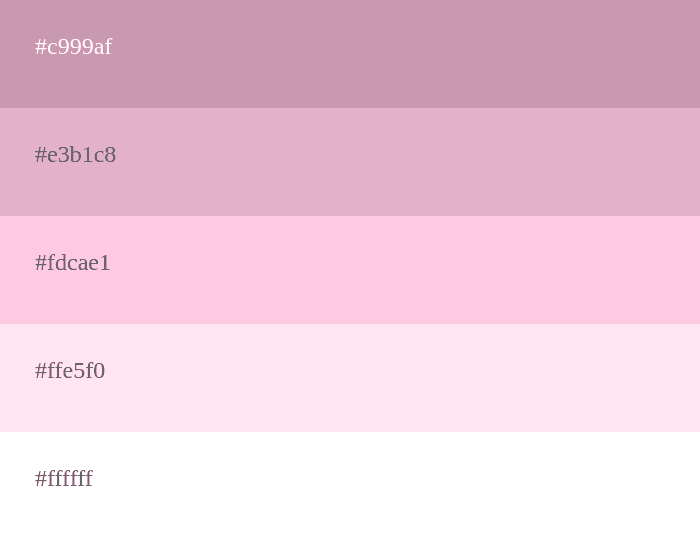Choose the white-labeled mauve hex code
This screenshot has height=540, width=700.
coord(73,47)
